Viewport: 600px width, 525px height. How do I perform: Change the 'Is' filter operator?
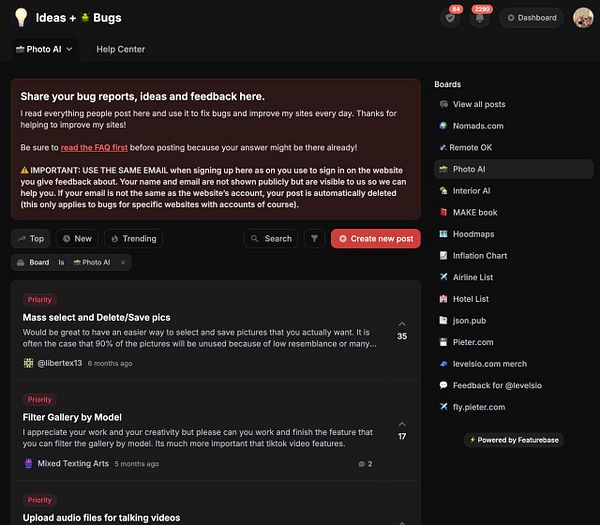pos(61,262)
